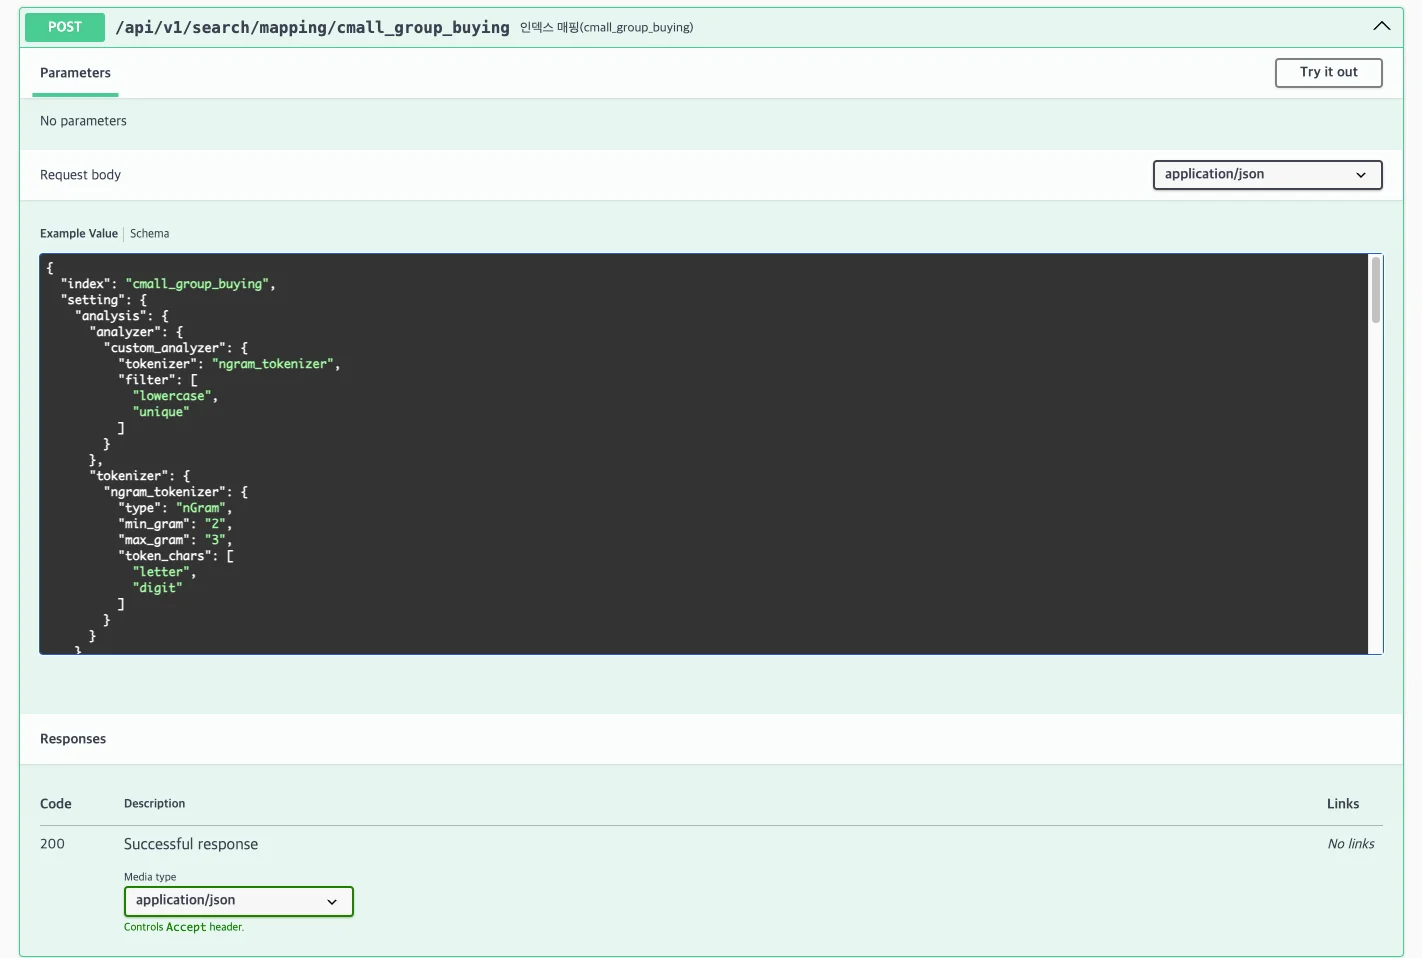Viewport: 1422px width, 958px height.
Task: Click the "ngram_tokenizer" tokenizer value in example
Action: [275, 364]
